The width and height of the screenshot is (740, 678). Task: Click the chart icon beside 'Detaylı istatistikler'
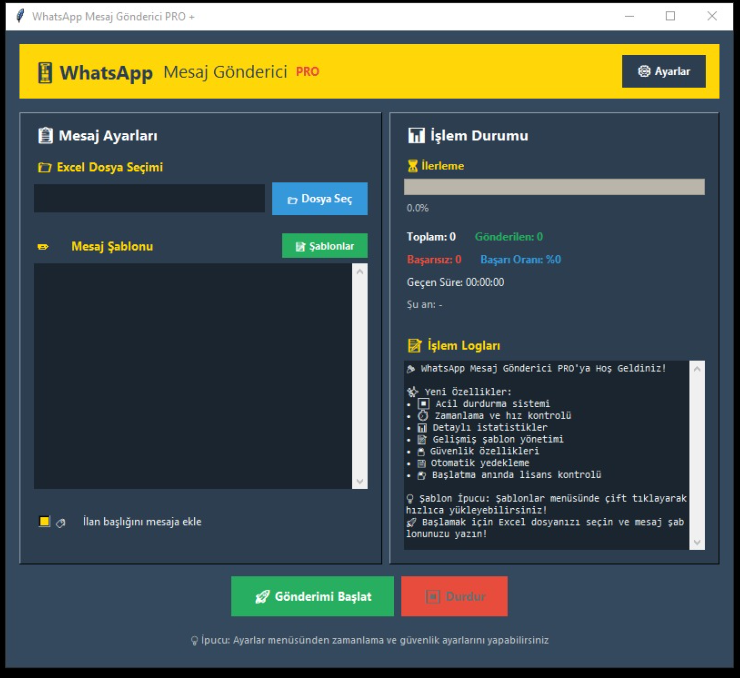(422, 428)
